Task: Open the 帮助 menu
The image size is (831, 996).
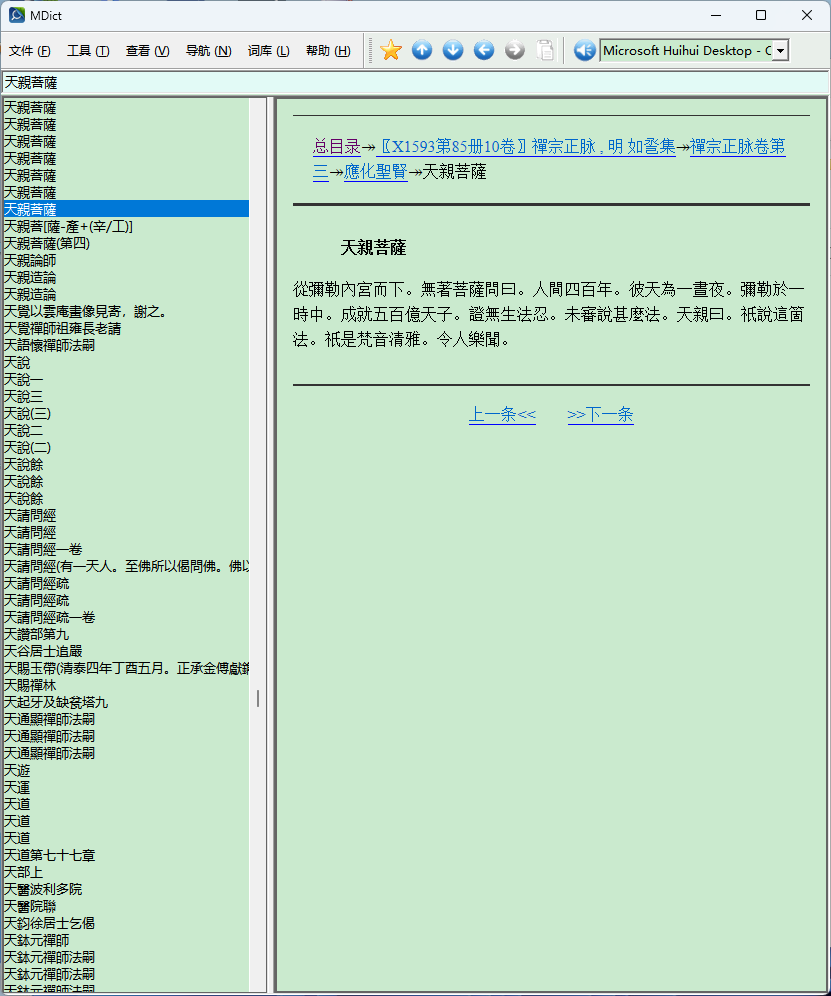Action: coord(328,50)
